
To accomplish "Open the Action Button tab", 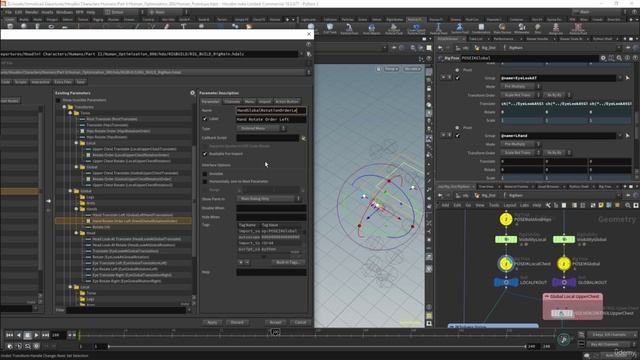I will (x=287, y=102).
